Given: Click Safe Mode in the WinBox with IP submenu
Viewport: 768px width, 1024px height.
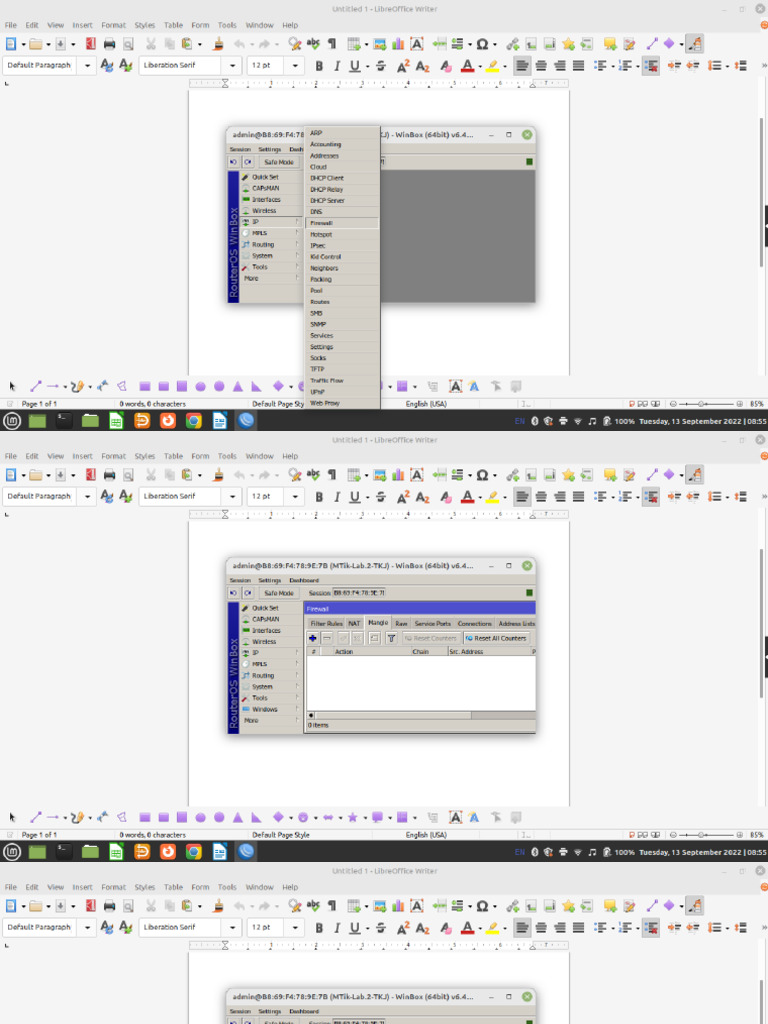Looking at the screenshot, I should [x=279, y=162].
